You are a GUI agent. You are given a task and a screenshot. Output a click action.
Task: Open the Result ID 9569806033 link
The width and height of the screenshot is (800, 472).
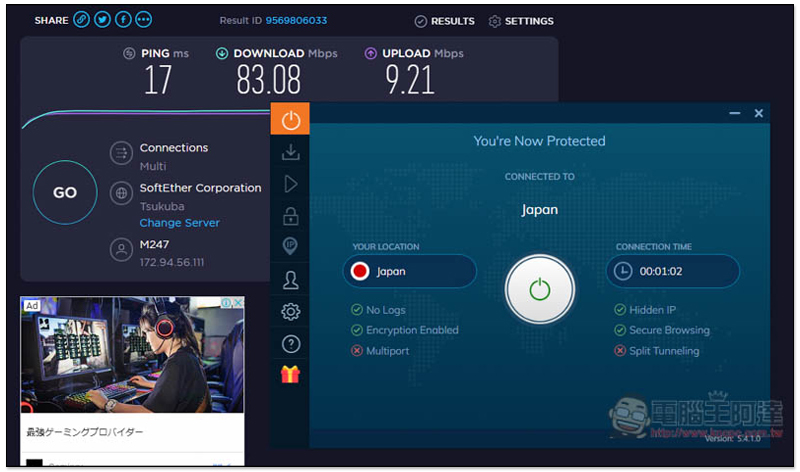click(x=296, y=20)
